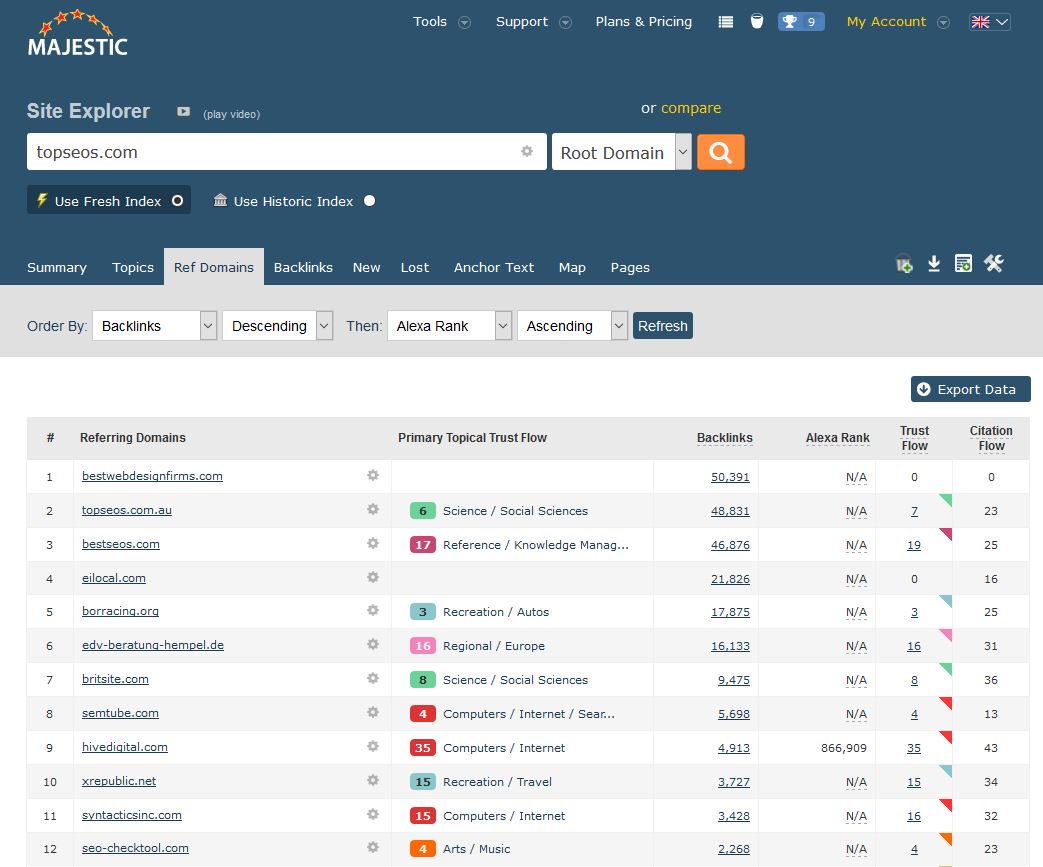The width and height of the screenshot is (1043, 867).
Task: Click the Export Data button
Action: pyautogui.click(x=970, y=389)
